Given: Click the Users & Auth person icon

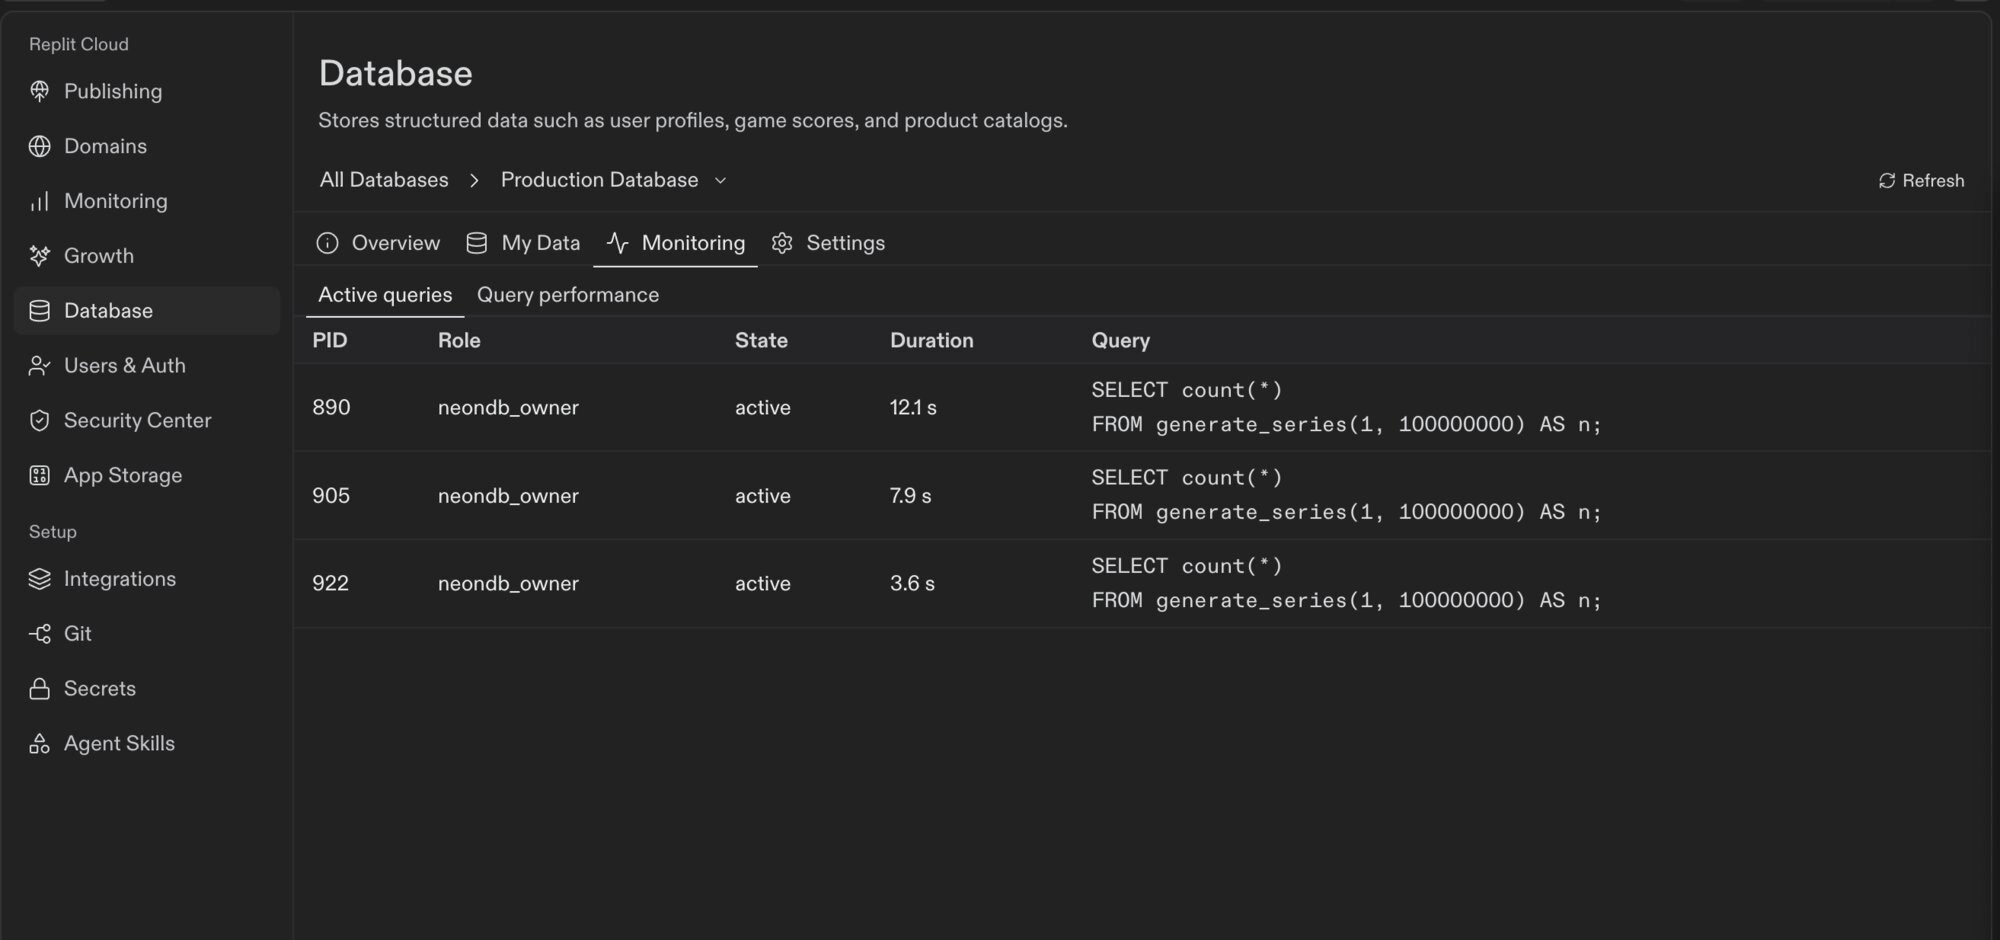Looking at the screenshot, I should pos(39,366).
